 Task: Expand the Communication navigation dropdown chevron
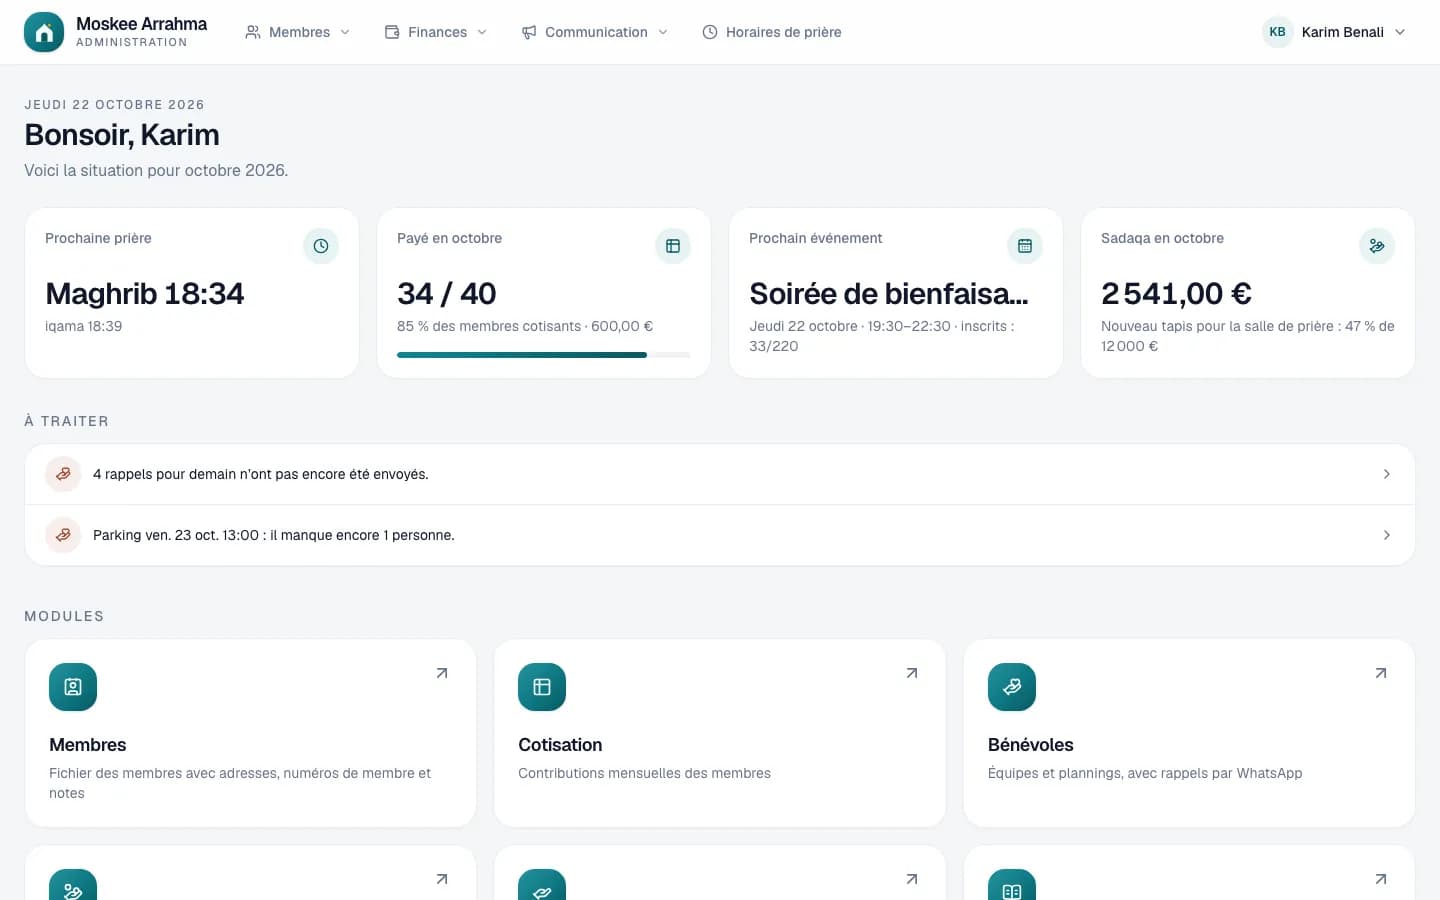pyautogui.click(x=663, y=32)
